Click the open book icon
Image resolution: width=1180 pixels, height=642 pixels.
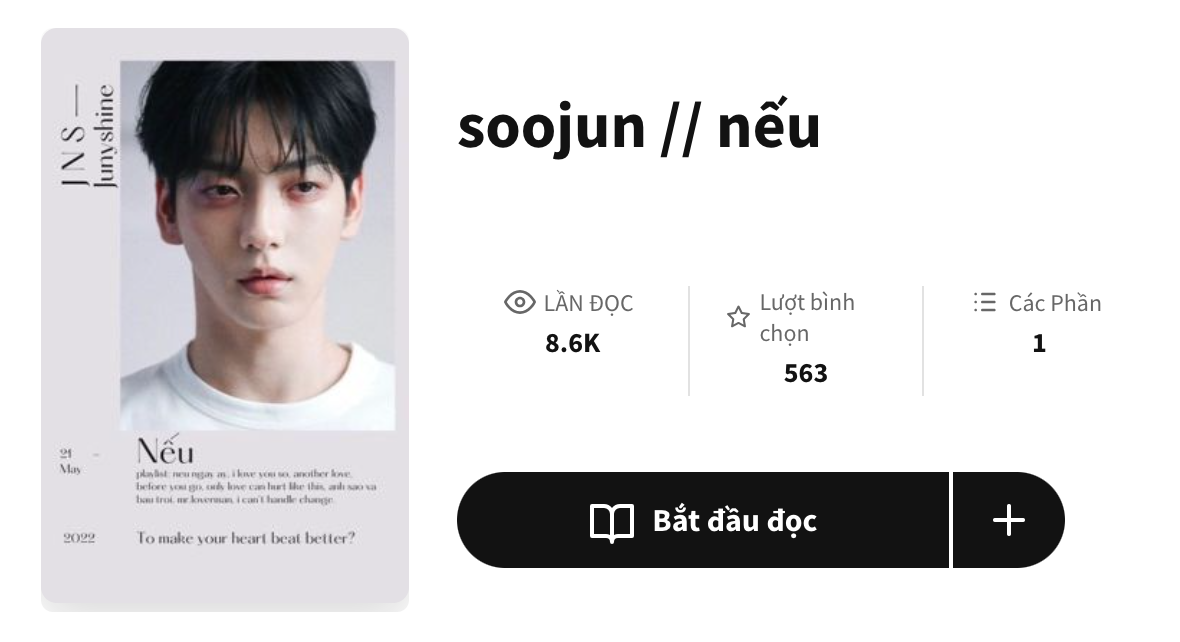(x=612, y=521)
